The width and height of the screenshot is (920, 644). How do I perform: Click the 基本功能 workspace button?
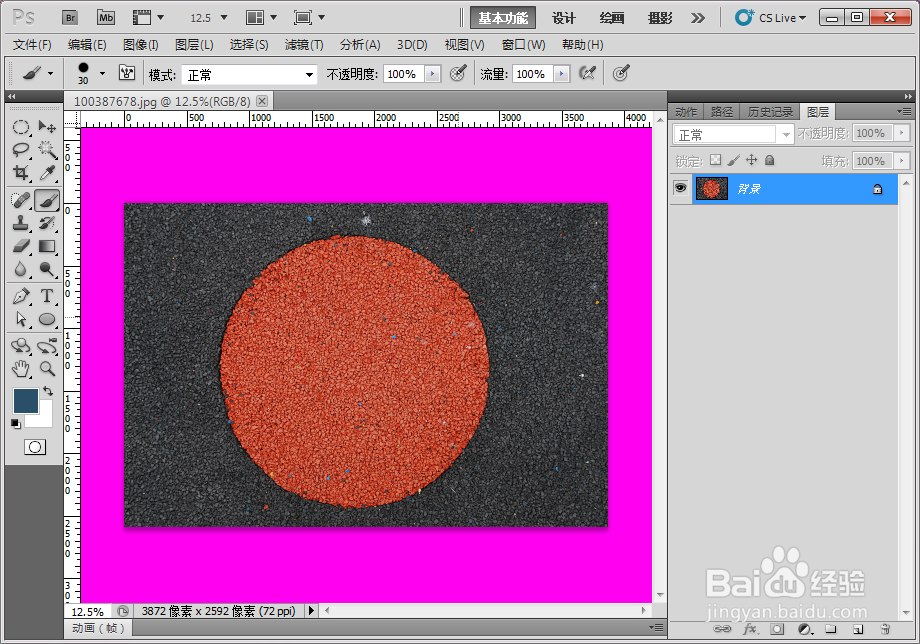click(x=502, y=17)
